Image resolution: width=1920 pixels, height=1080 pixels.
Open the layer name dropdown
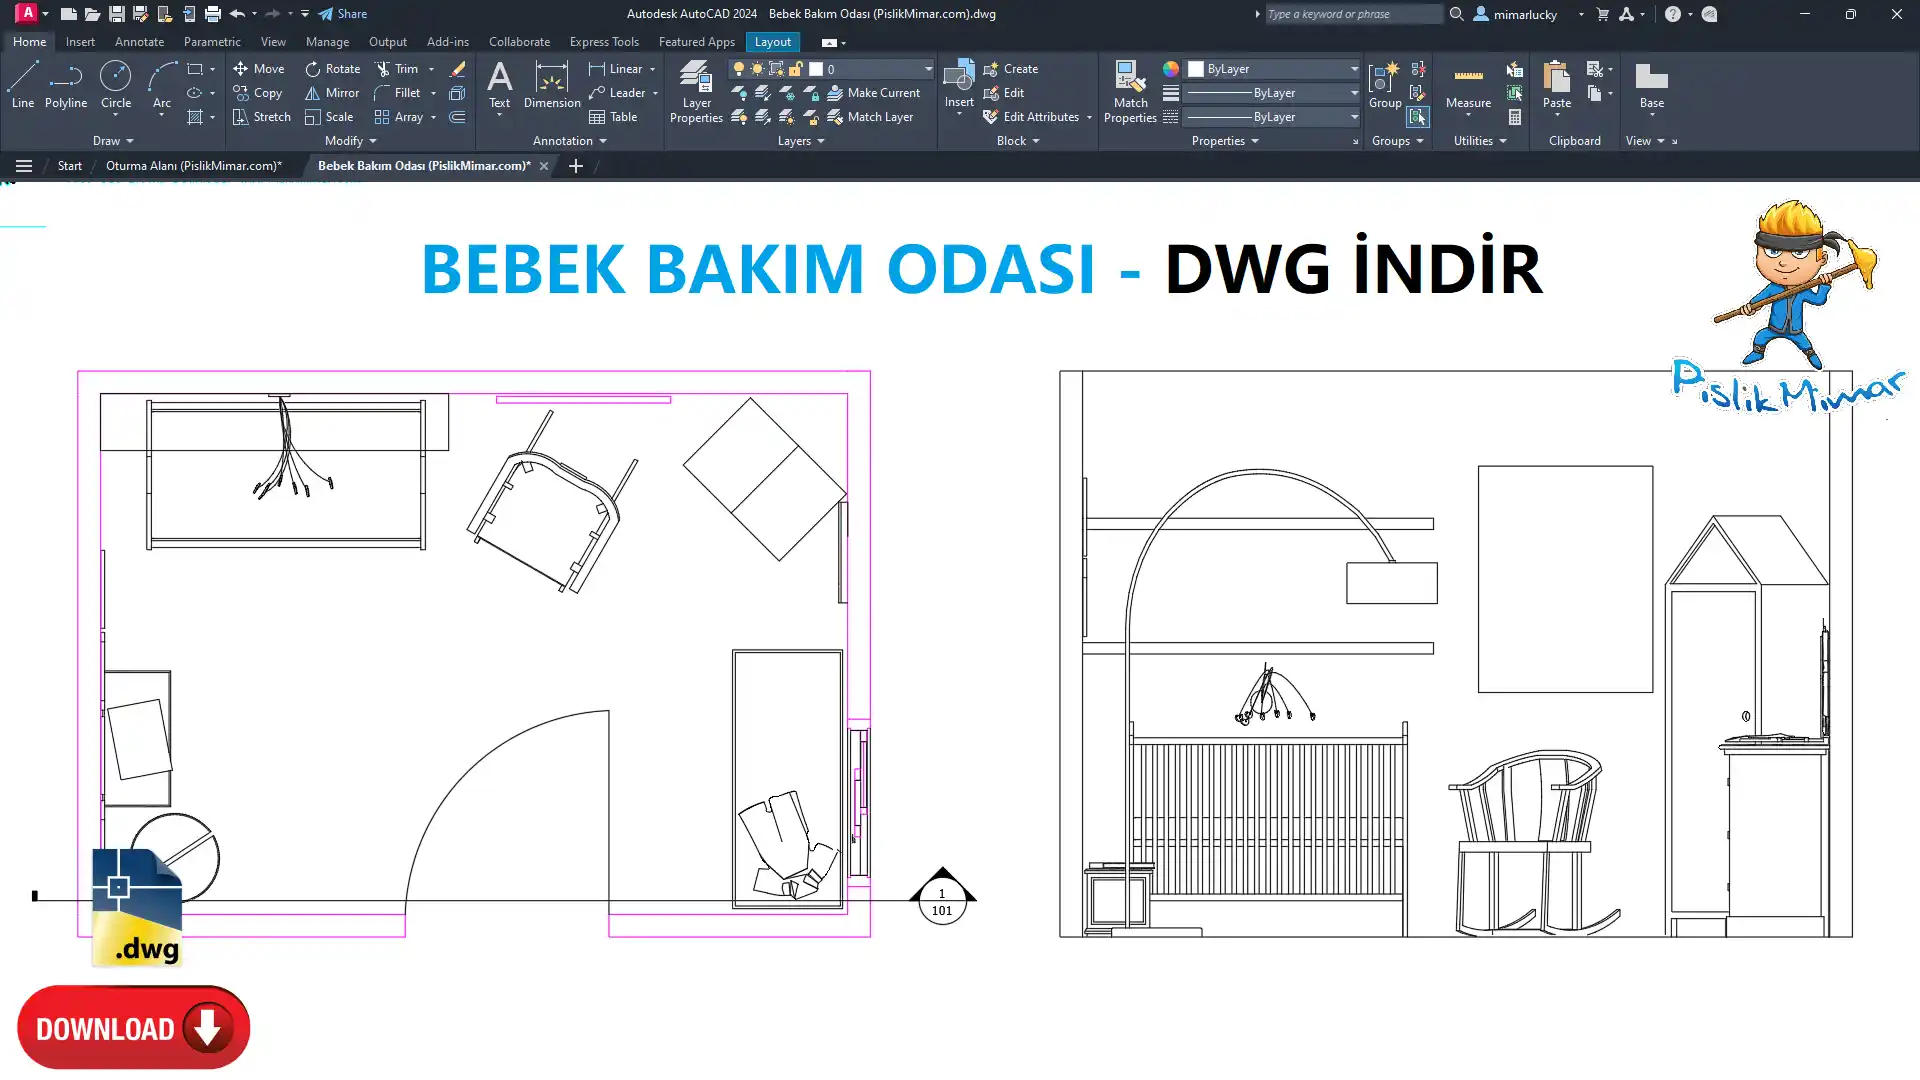coord(927,69)
